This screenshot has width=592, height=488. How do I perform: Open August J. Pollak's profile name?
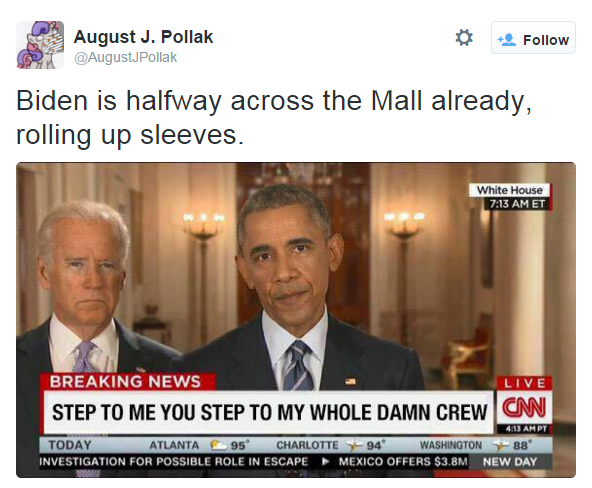143,37
